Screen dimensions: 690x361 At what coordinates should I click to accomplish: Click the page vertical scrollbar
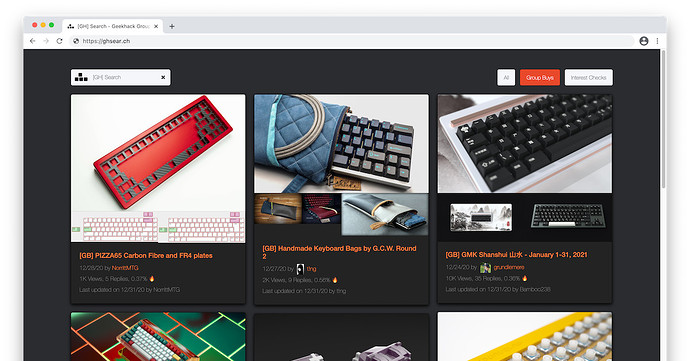[x=663, y=119]
